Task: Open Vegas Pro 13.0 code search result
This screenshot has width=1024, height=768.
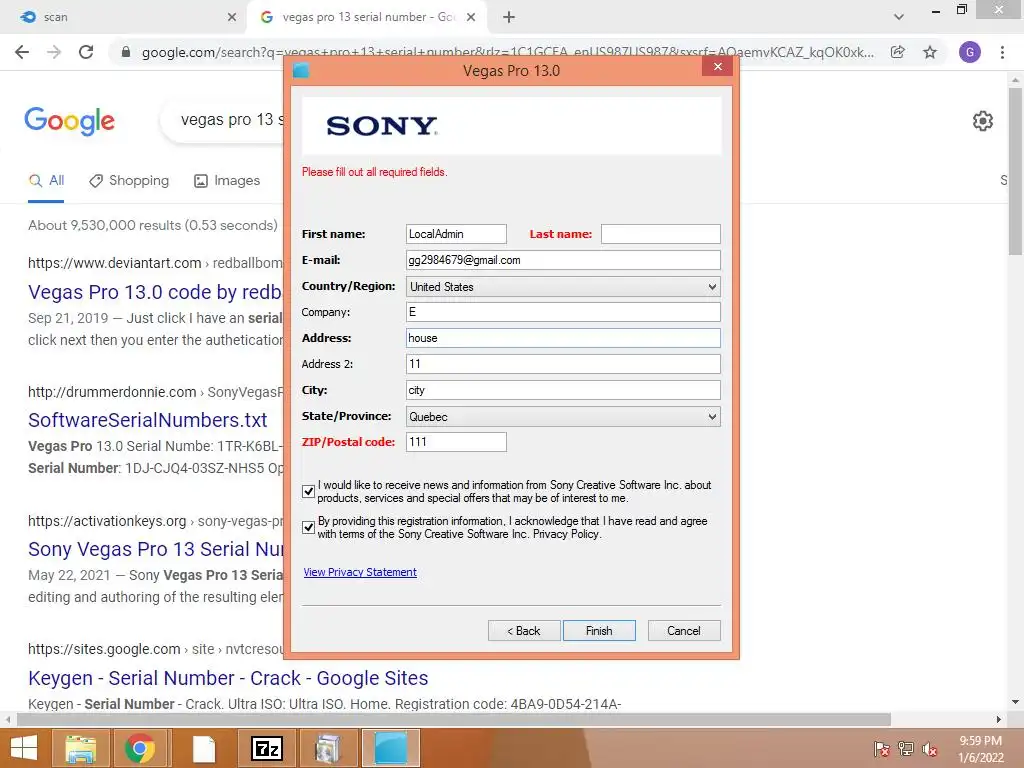Action: (154, 292)
